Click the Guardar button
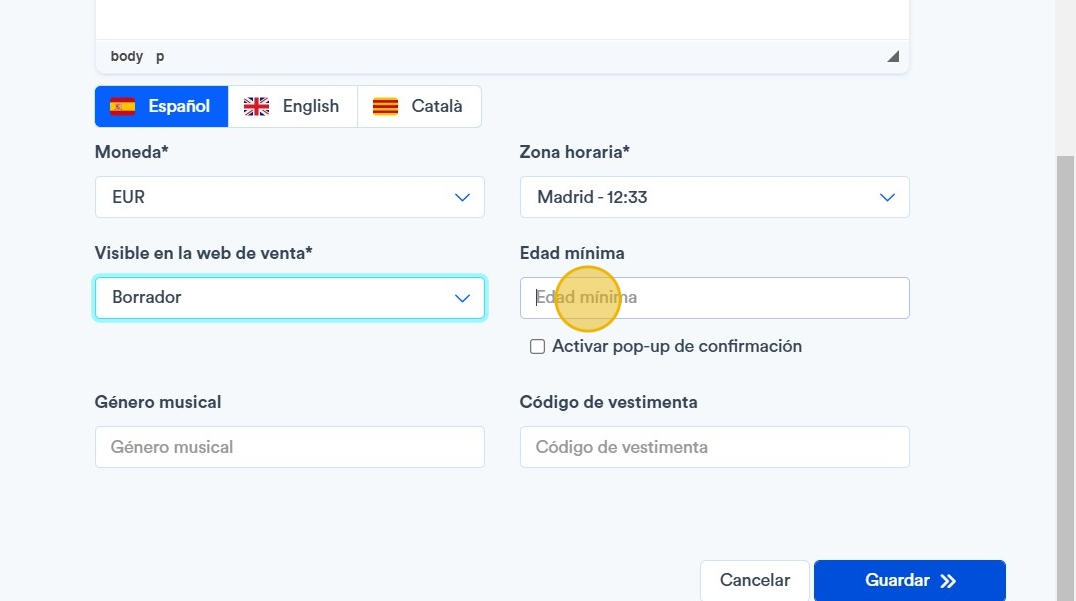The image size is (1076, 601). (x=909, y=581)
